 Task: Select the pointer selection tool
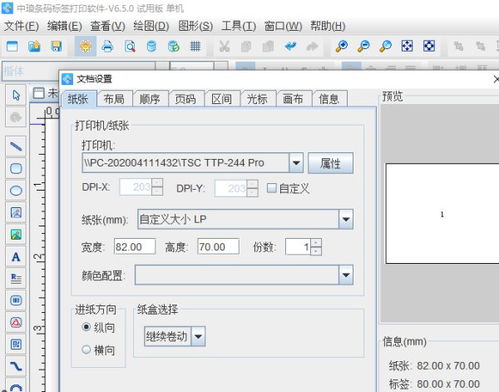tap(16, 95)
